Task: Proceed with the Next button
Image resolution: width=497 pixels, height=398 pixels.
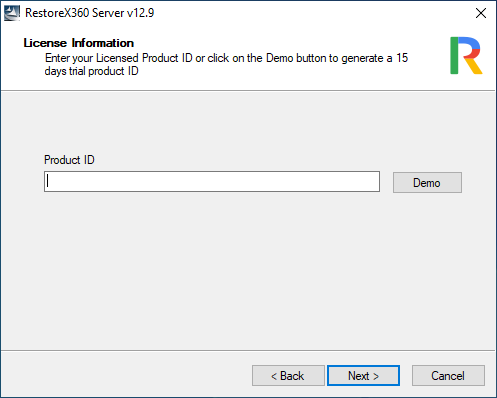Action: click(364, 376)
